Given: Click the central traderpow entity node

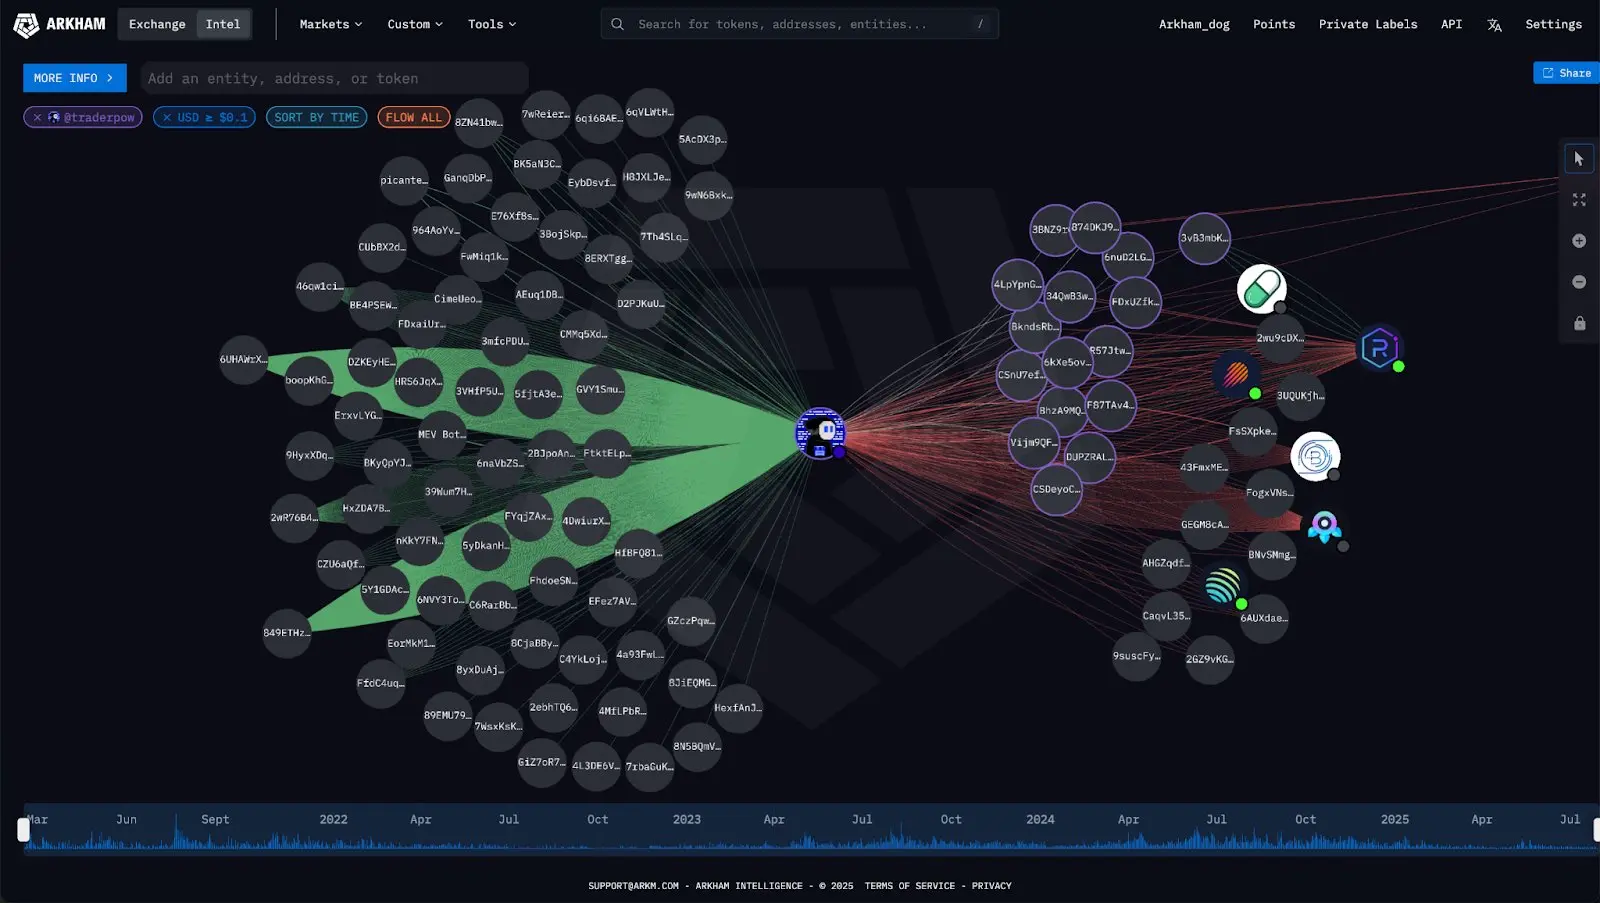Looking at the screenshot, I should [x=820, y=433].
